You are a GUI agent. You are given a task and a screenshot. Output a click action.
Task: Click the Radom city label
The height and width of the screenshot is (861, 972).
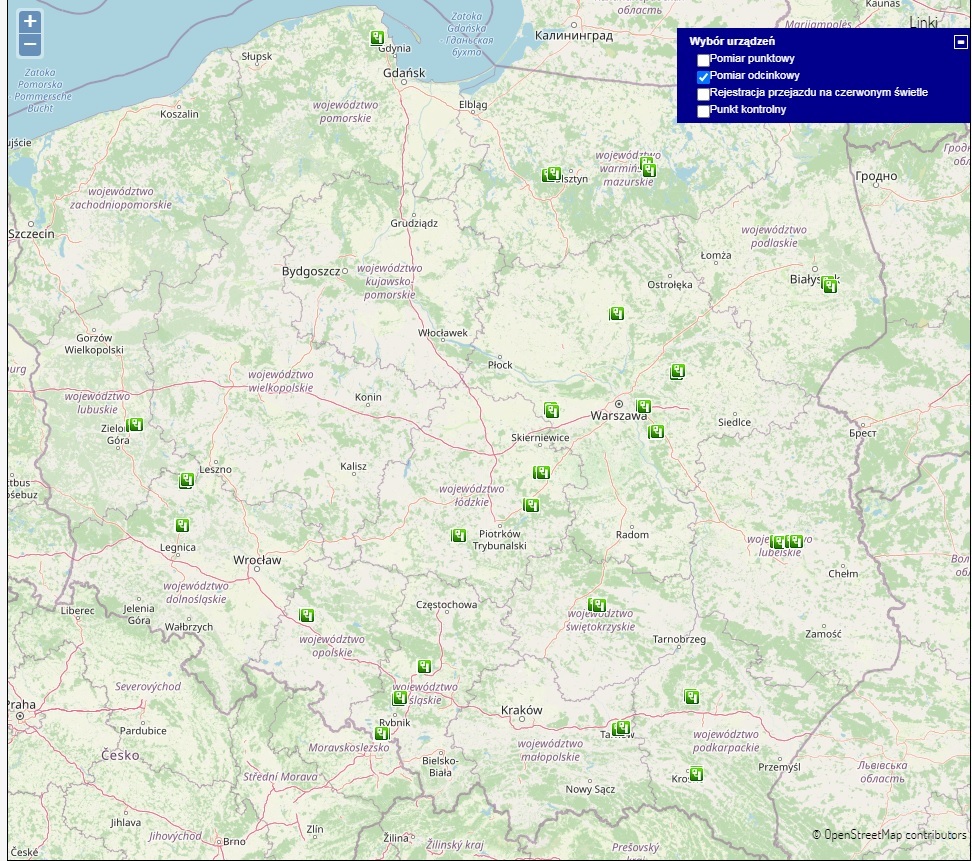[x=632, y=534]
